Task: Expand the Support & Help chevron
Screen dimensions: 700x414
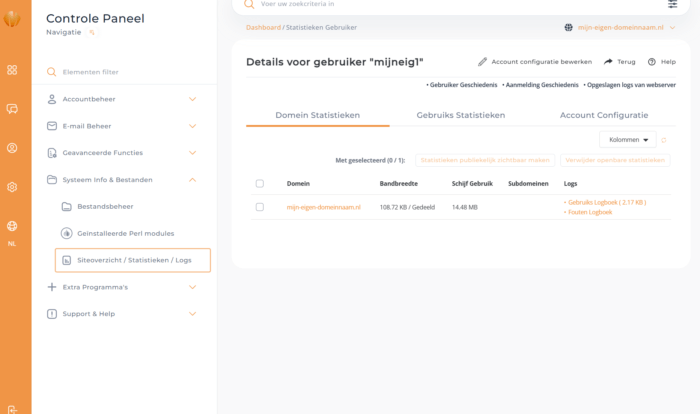Action: coord(192,314)
